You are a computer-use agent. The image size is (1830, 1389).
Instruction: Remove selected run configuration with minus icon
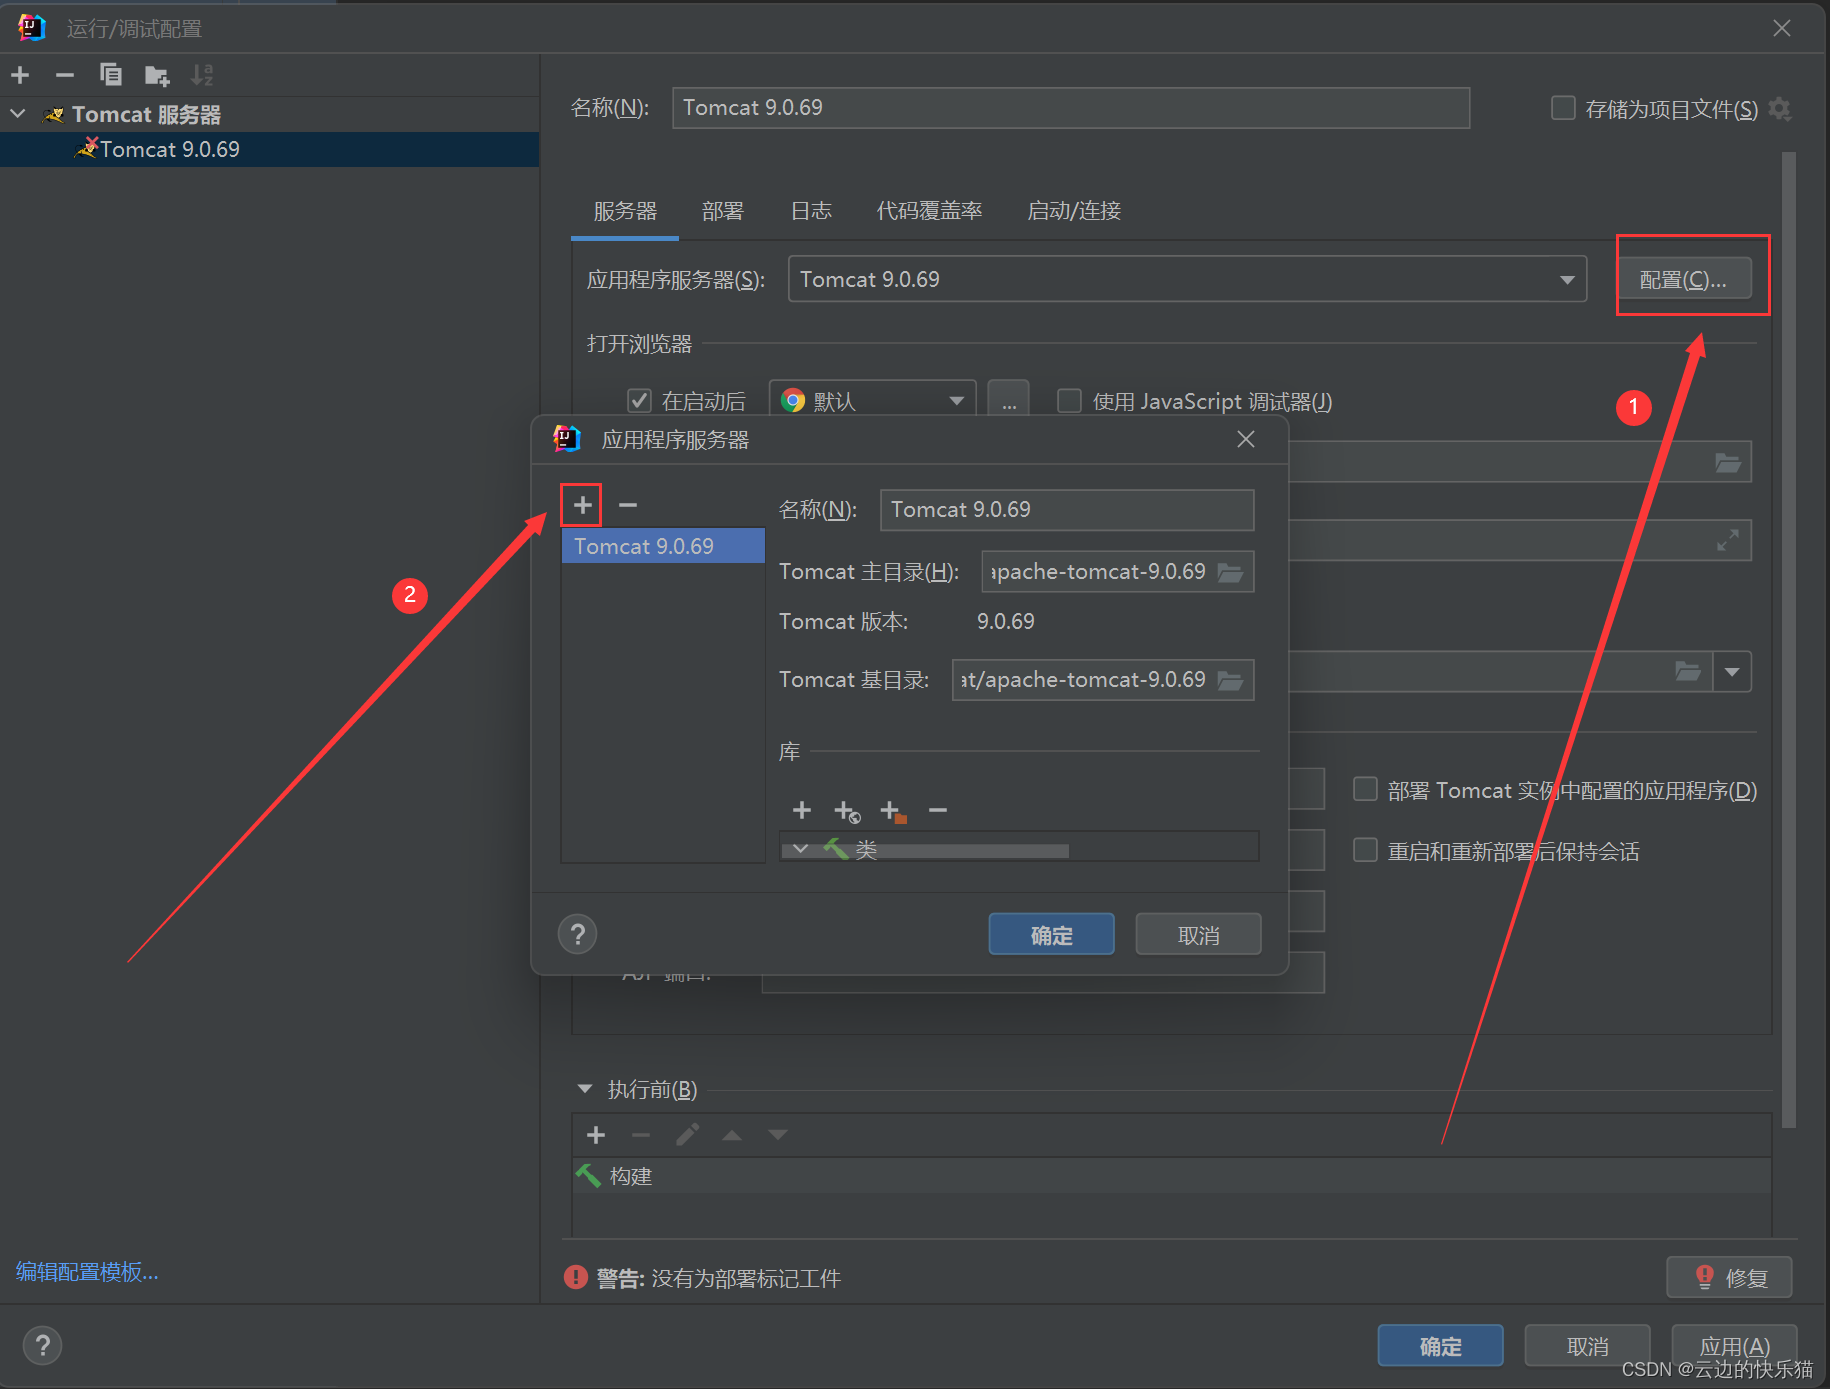[x=65, y=75]
